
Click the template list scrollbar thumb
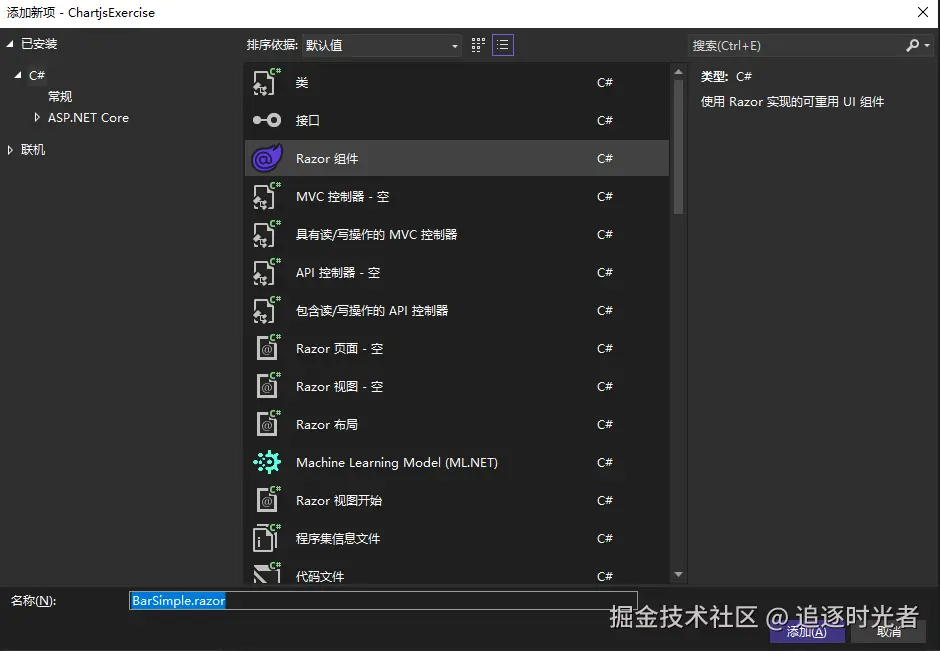pyautogui.click(x=679, y=147)
